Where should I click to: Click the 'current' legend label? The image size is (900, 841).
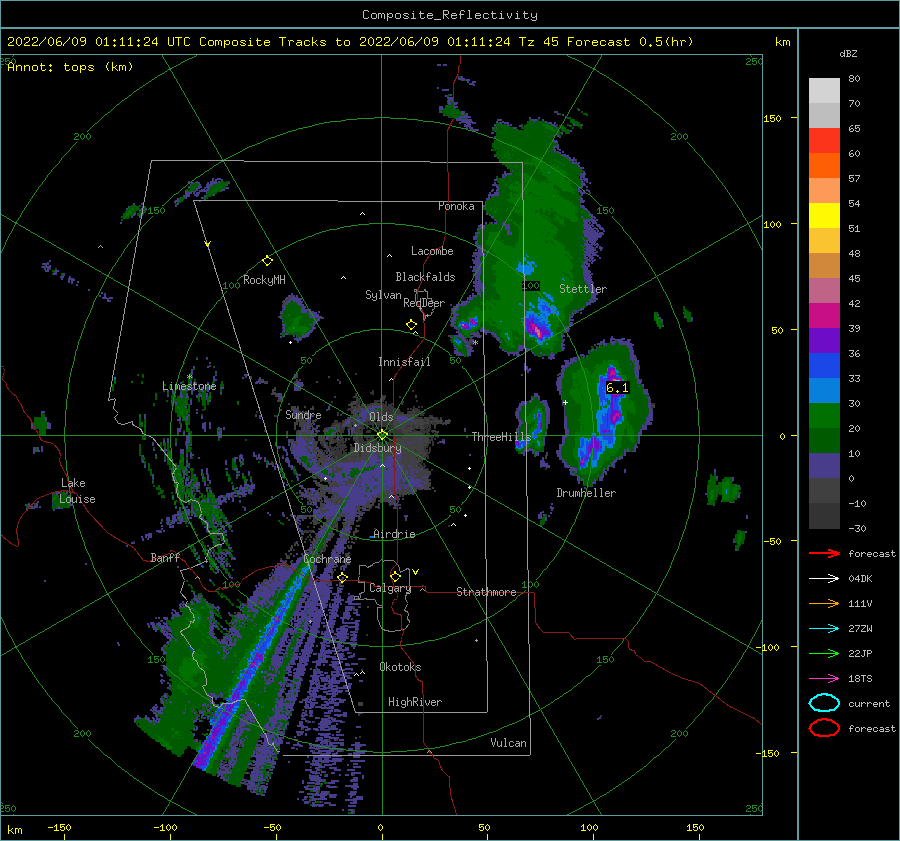click(x=869, y=704)
